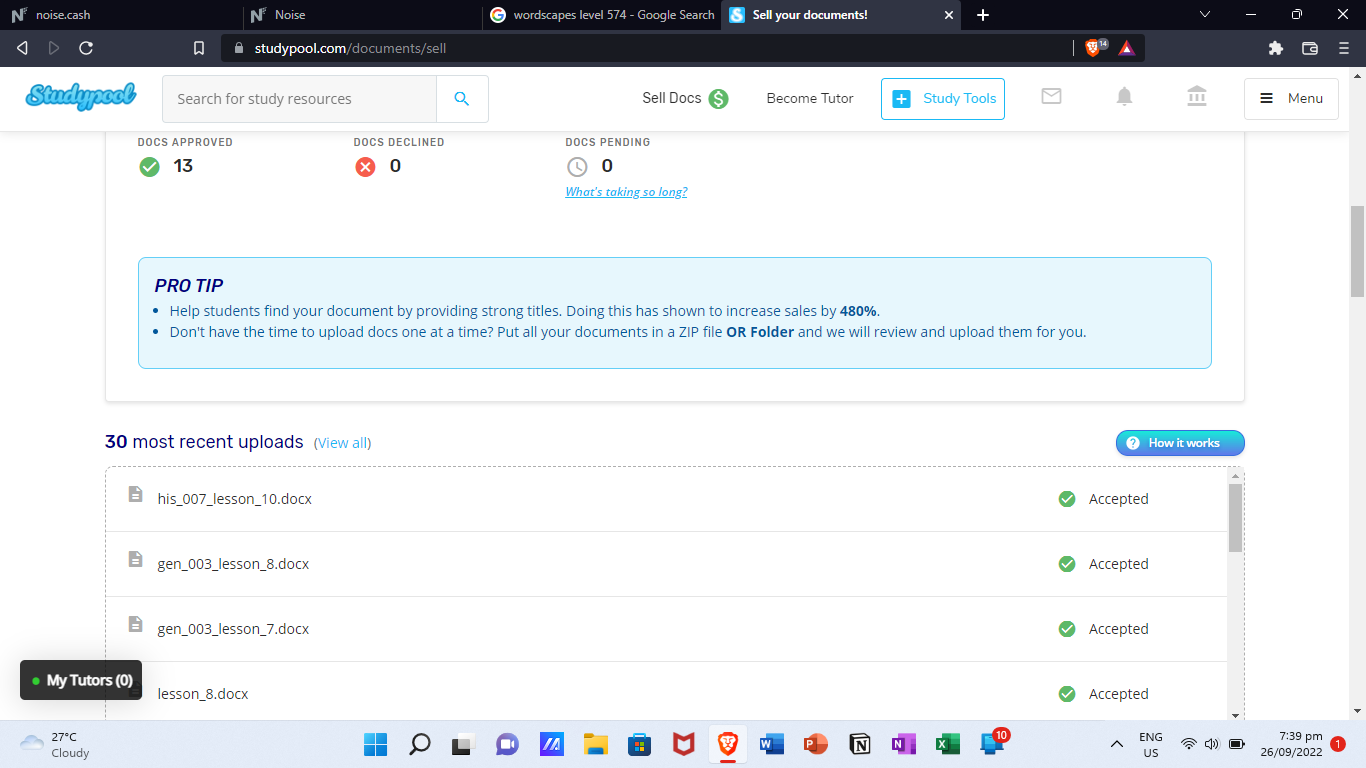Click the browser address bar
The height and width of the screenshot is (768, 1366).
point(645,48)
